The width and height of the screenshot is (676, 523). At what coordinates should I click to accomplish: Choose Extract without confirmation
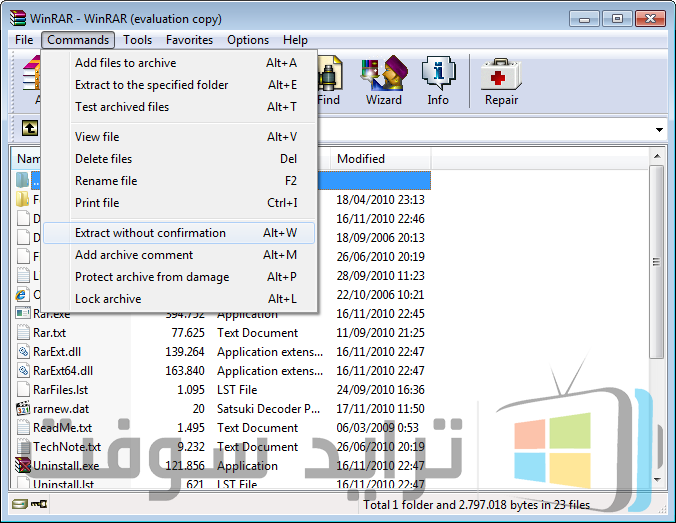coord(179,233)
